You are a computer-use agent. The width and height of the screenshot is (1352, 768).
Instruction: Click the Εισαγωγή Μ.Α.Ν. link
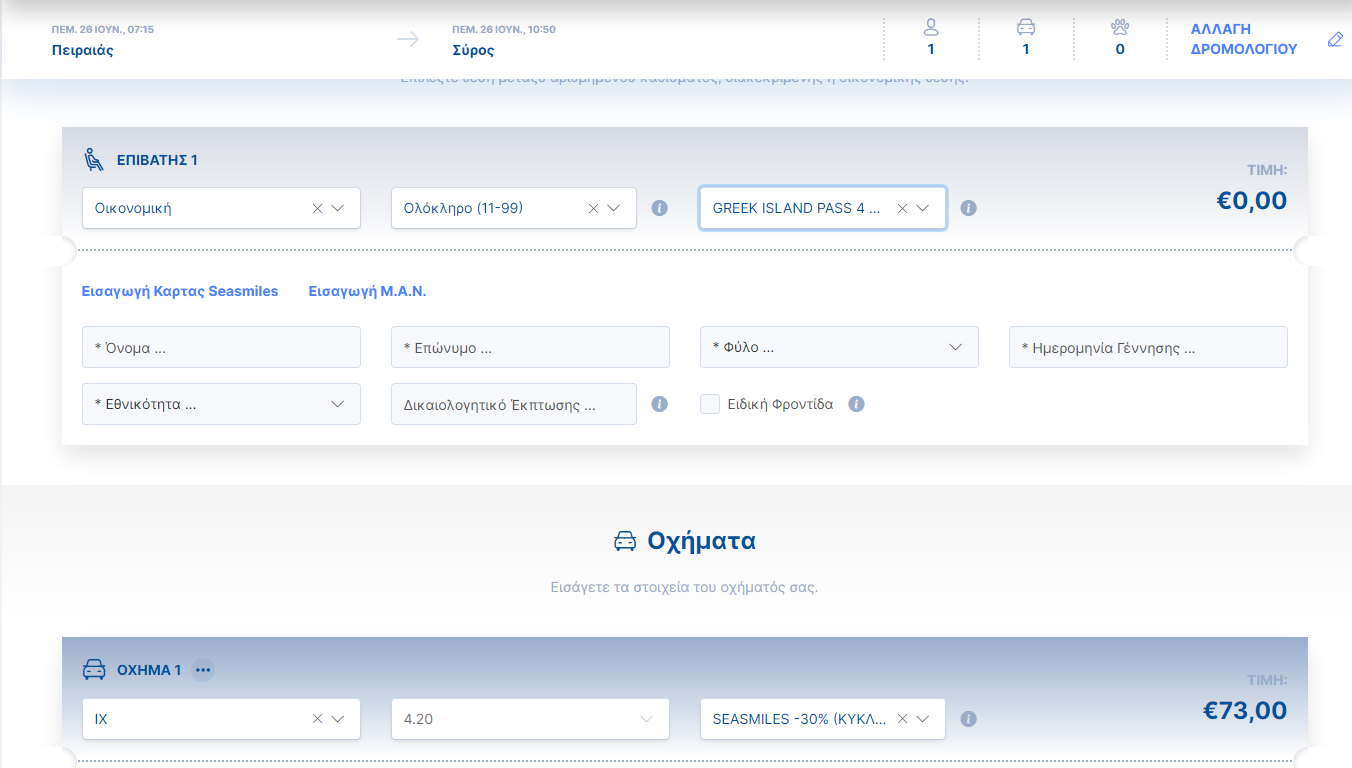(x=367, y=291)
